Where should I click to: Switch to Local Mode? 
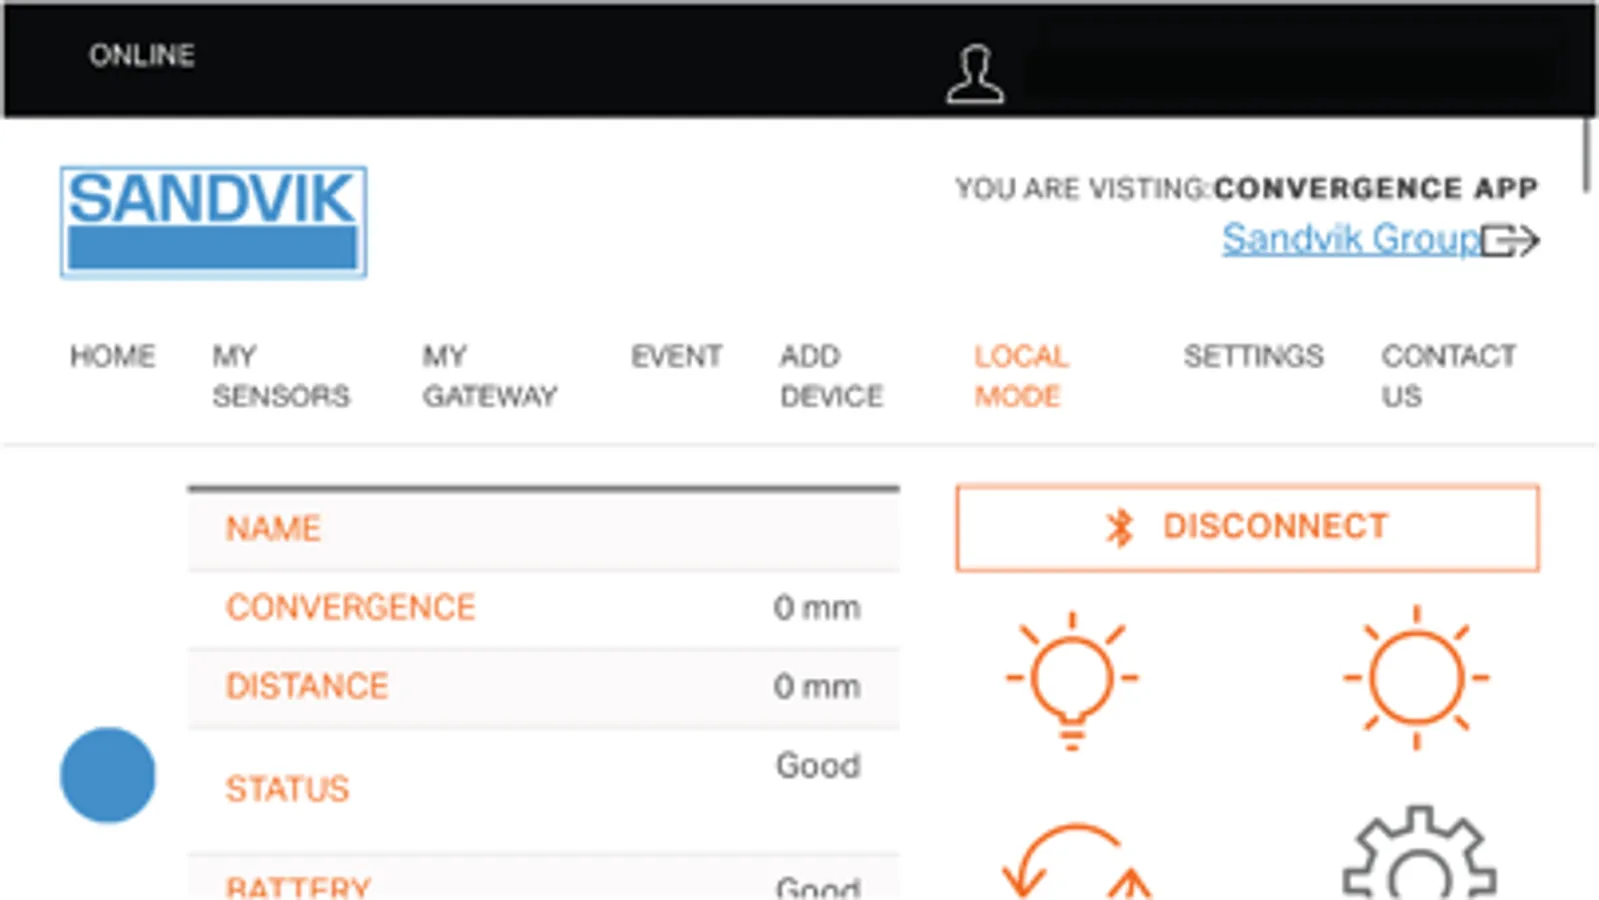coord(1021,376)
